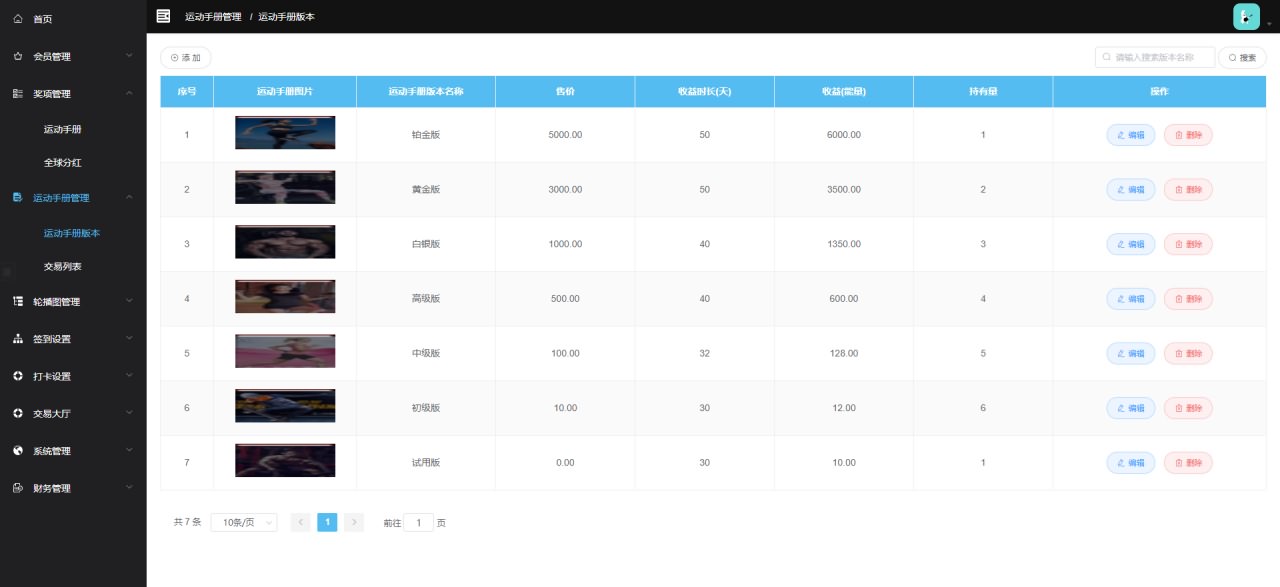1280x587 pixels.
Task: Click the 签到设置 sidebar icon
Action: click(18, 339)
